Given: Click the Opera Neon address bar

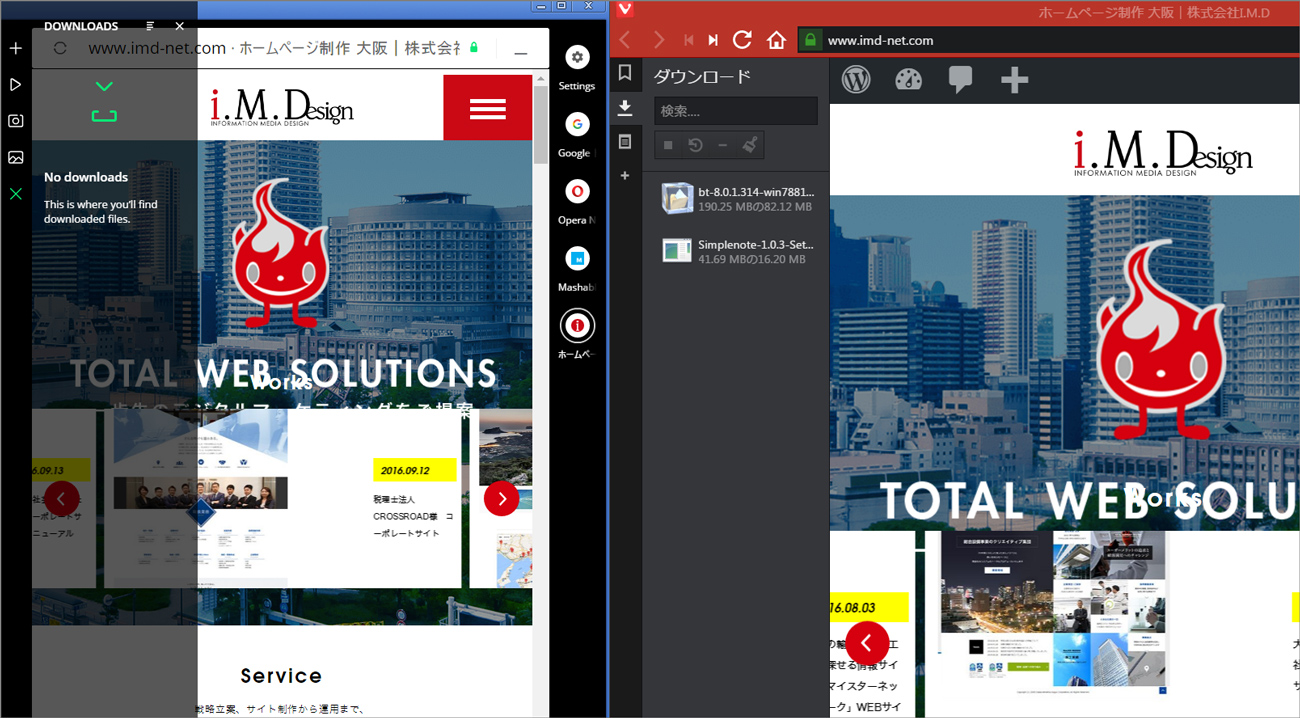Looking at the screenshot, I should tap(274, 47).
